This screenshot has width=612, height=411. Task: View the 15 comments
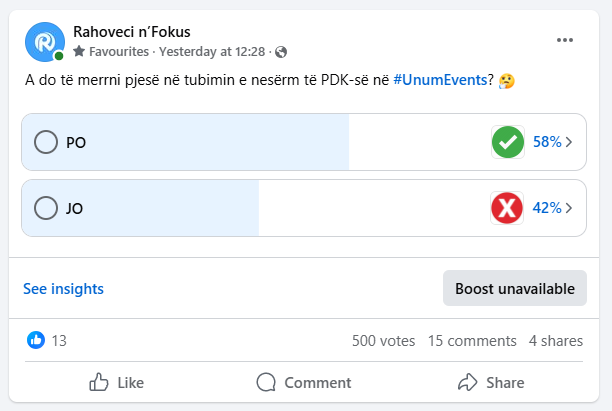click(x=472, y=341)
